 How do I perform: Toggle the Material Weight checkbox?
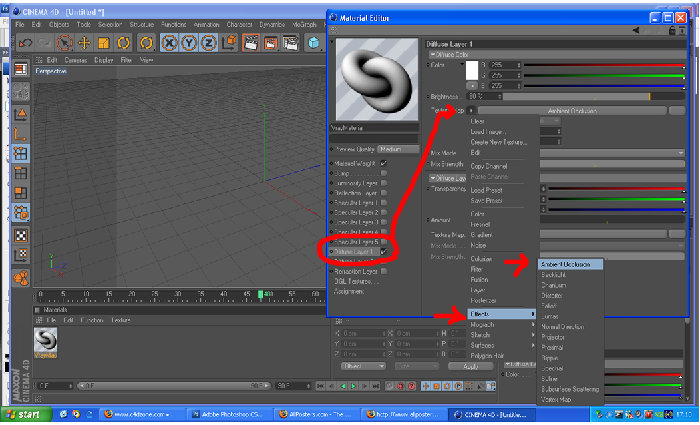tap(383, 163)
